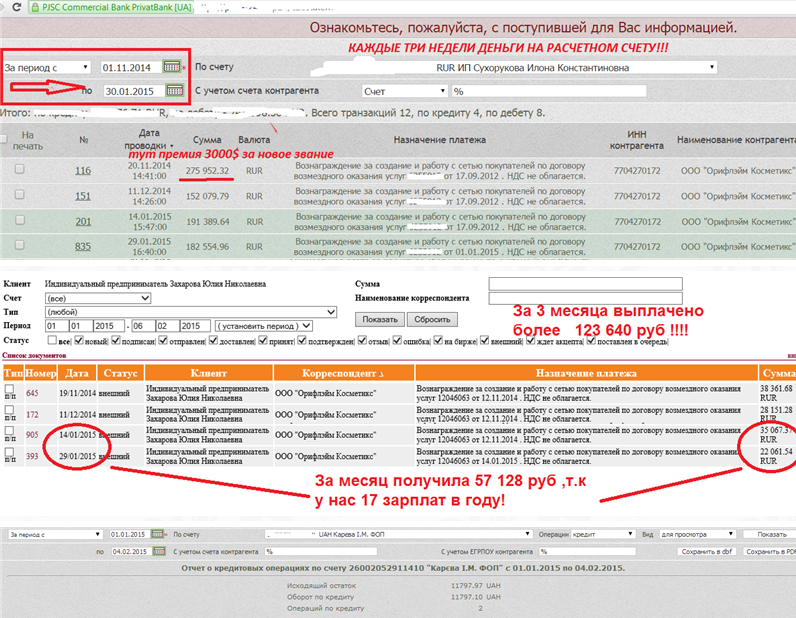
Task: Tick the На печать header checkbox
Action: (x=3, y=138)
